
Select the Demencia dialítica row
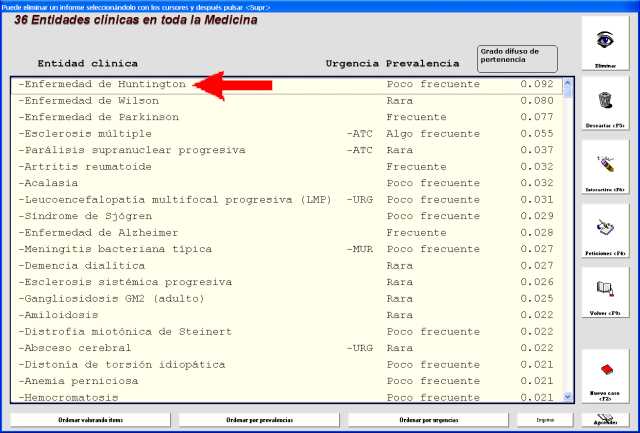287,266
